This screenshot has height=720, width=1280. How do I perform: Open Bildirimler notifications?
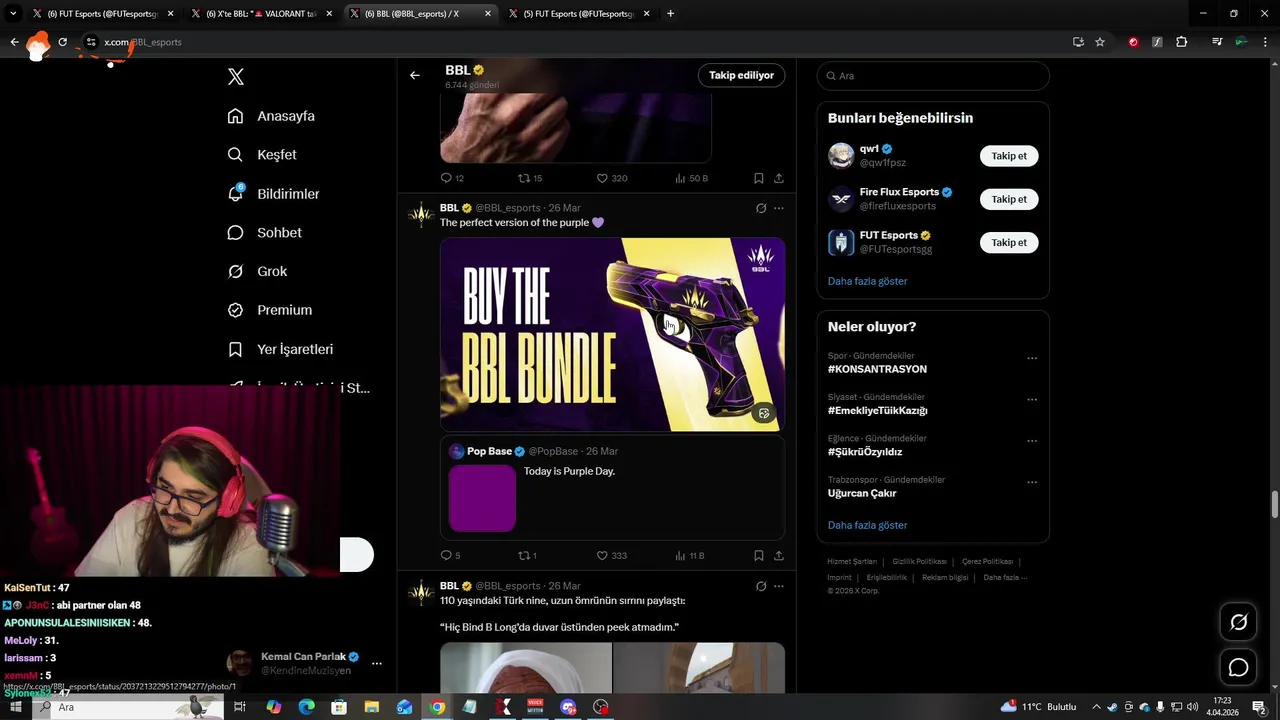273,194
